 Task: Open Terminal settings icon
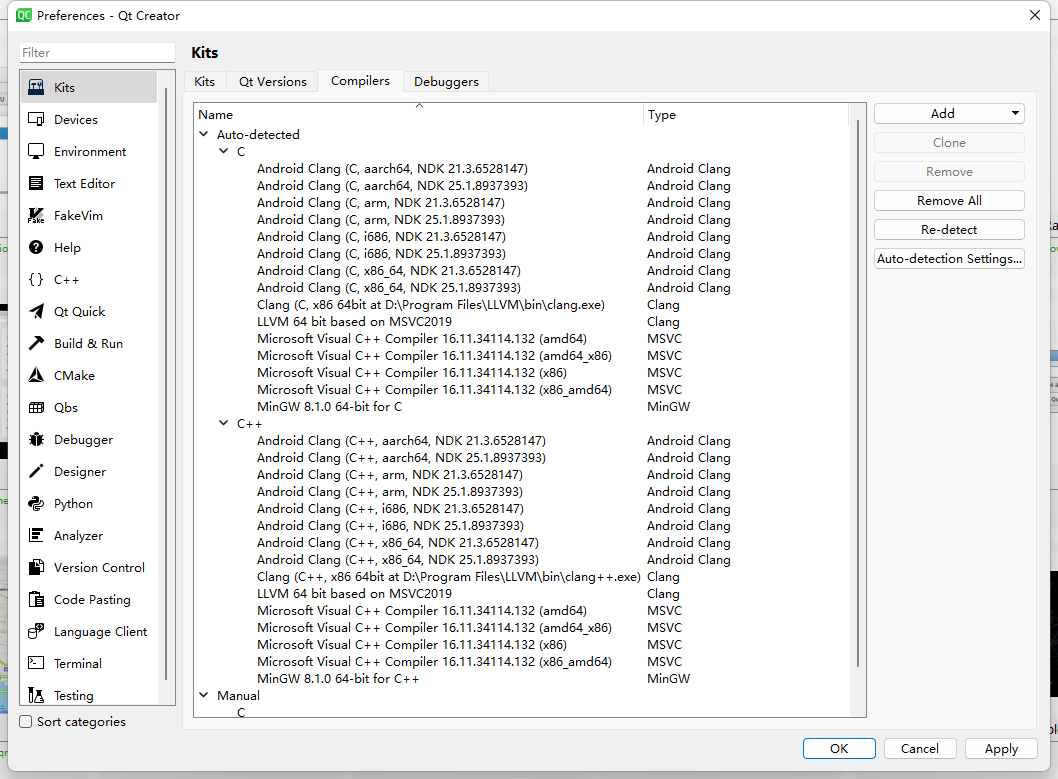click(36, 663)
